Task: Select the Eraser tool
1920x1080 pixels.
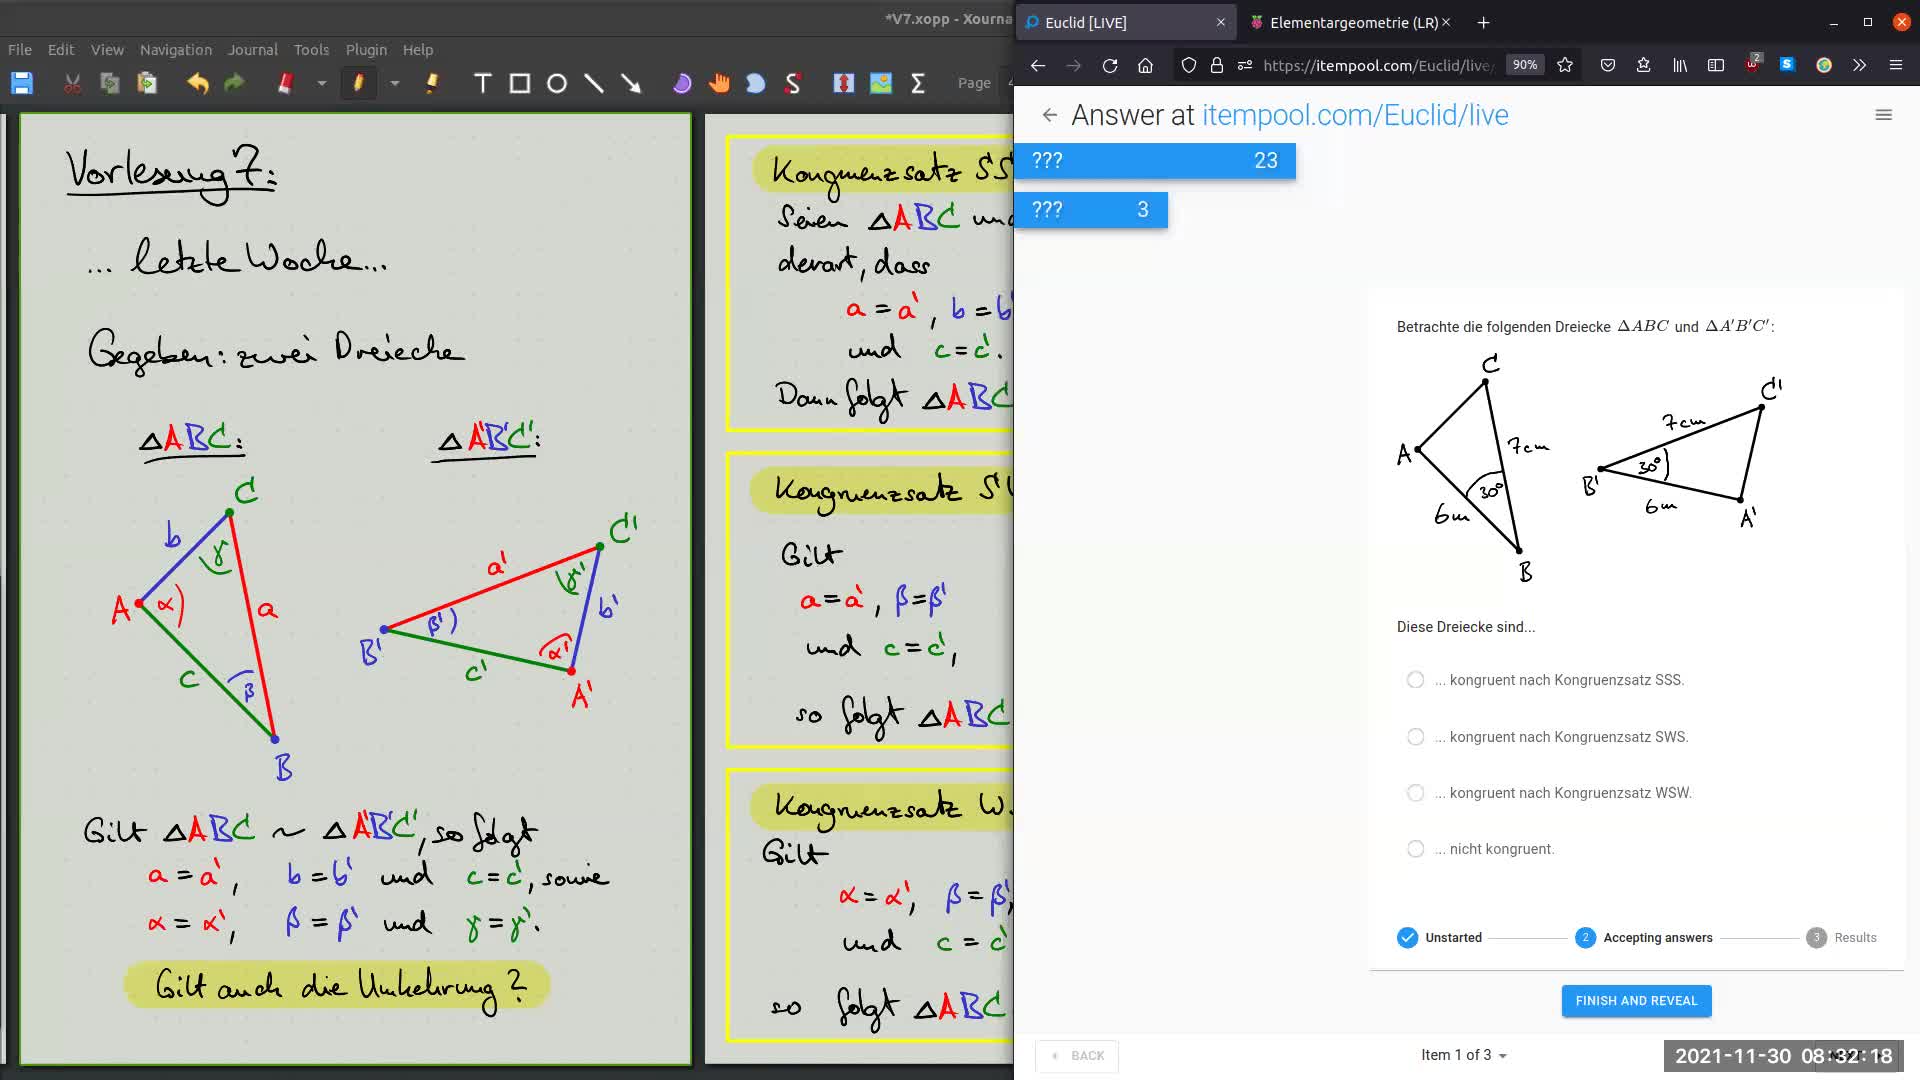Action: coord(285,84)
